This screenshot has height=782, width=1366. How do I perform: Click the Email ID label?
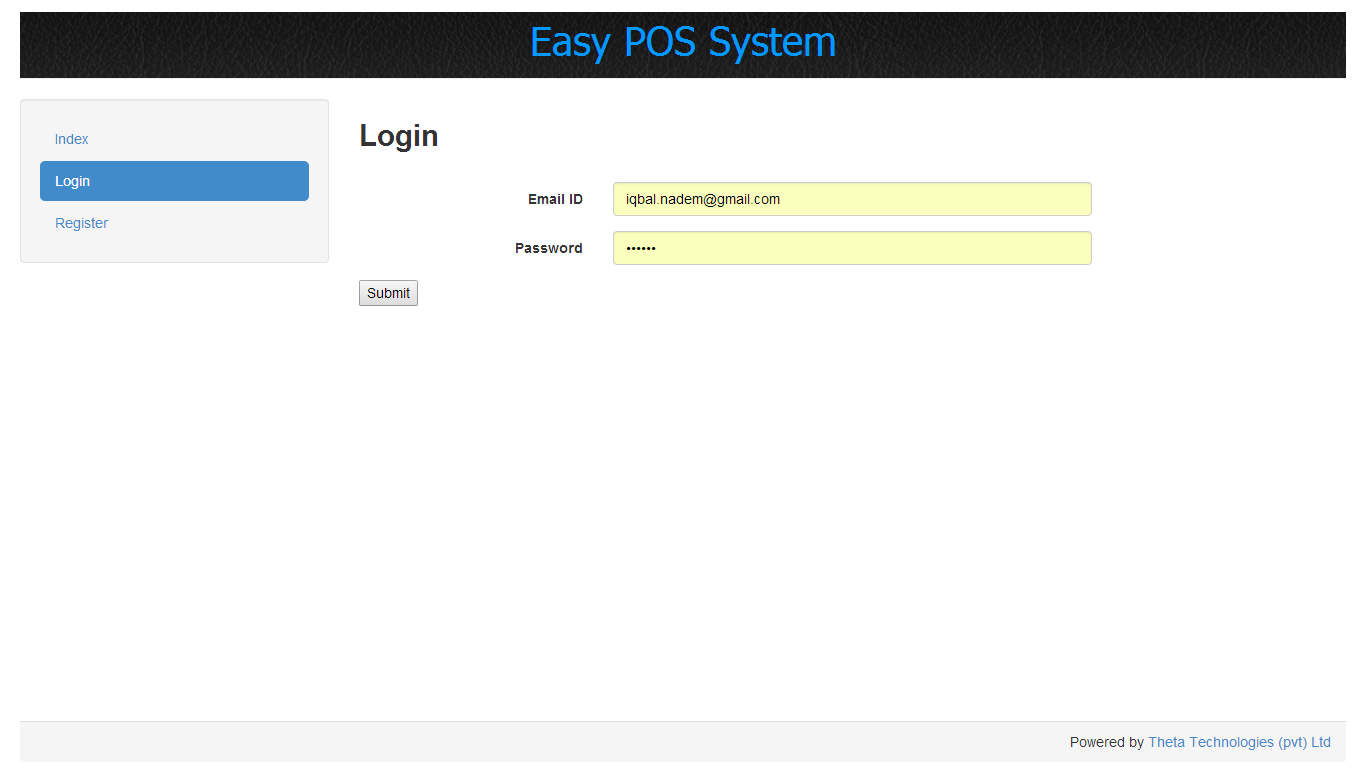click(x=555, y=199)
